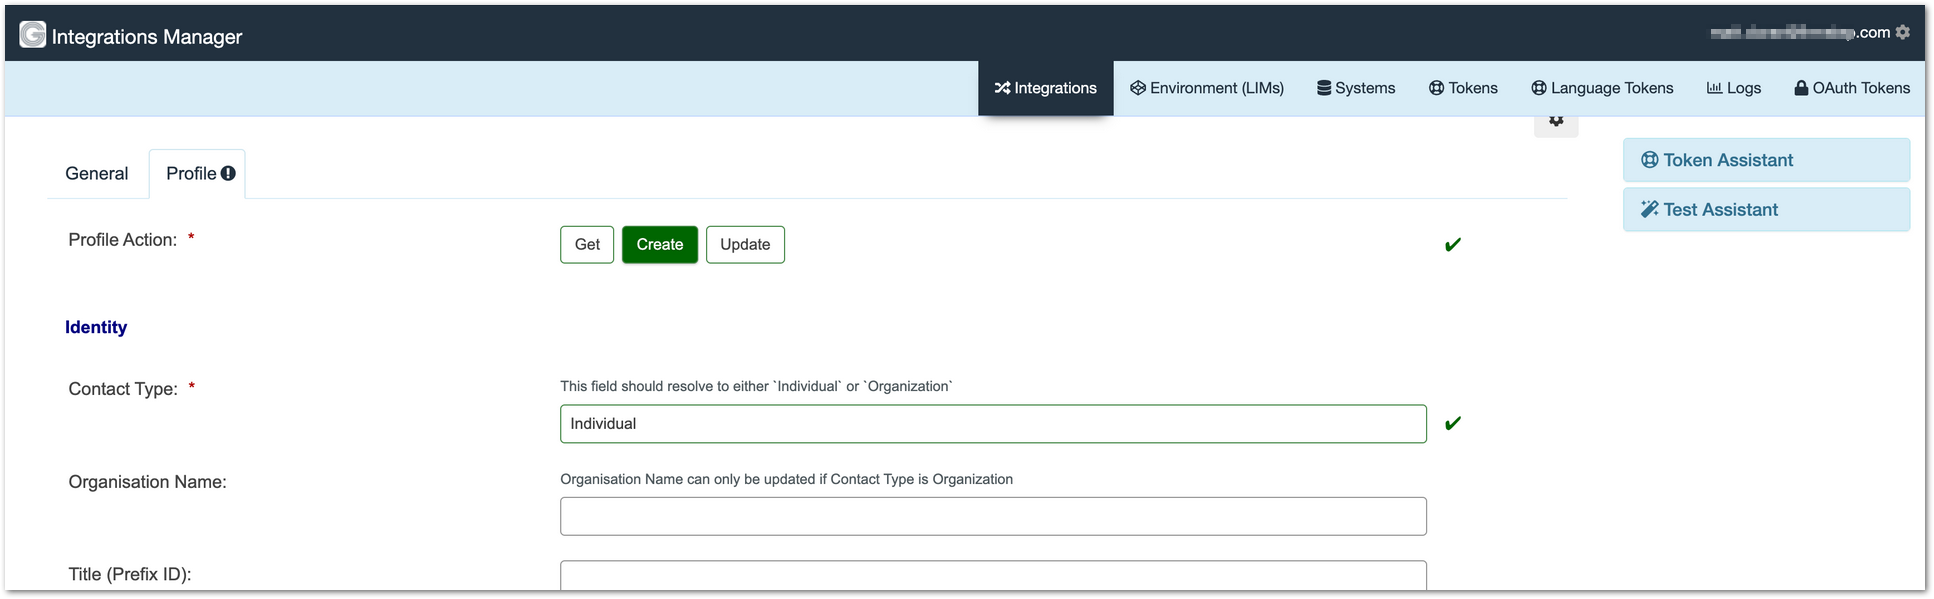Open the Systems menu item

pos(1356,88)
